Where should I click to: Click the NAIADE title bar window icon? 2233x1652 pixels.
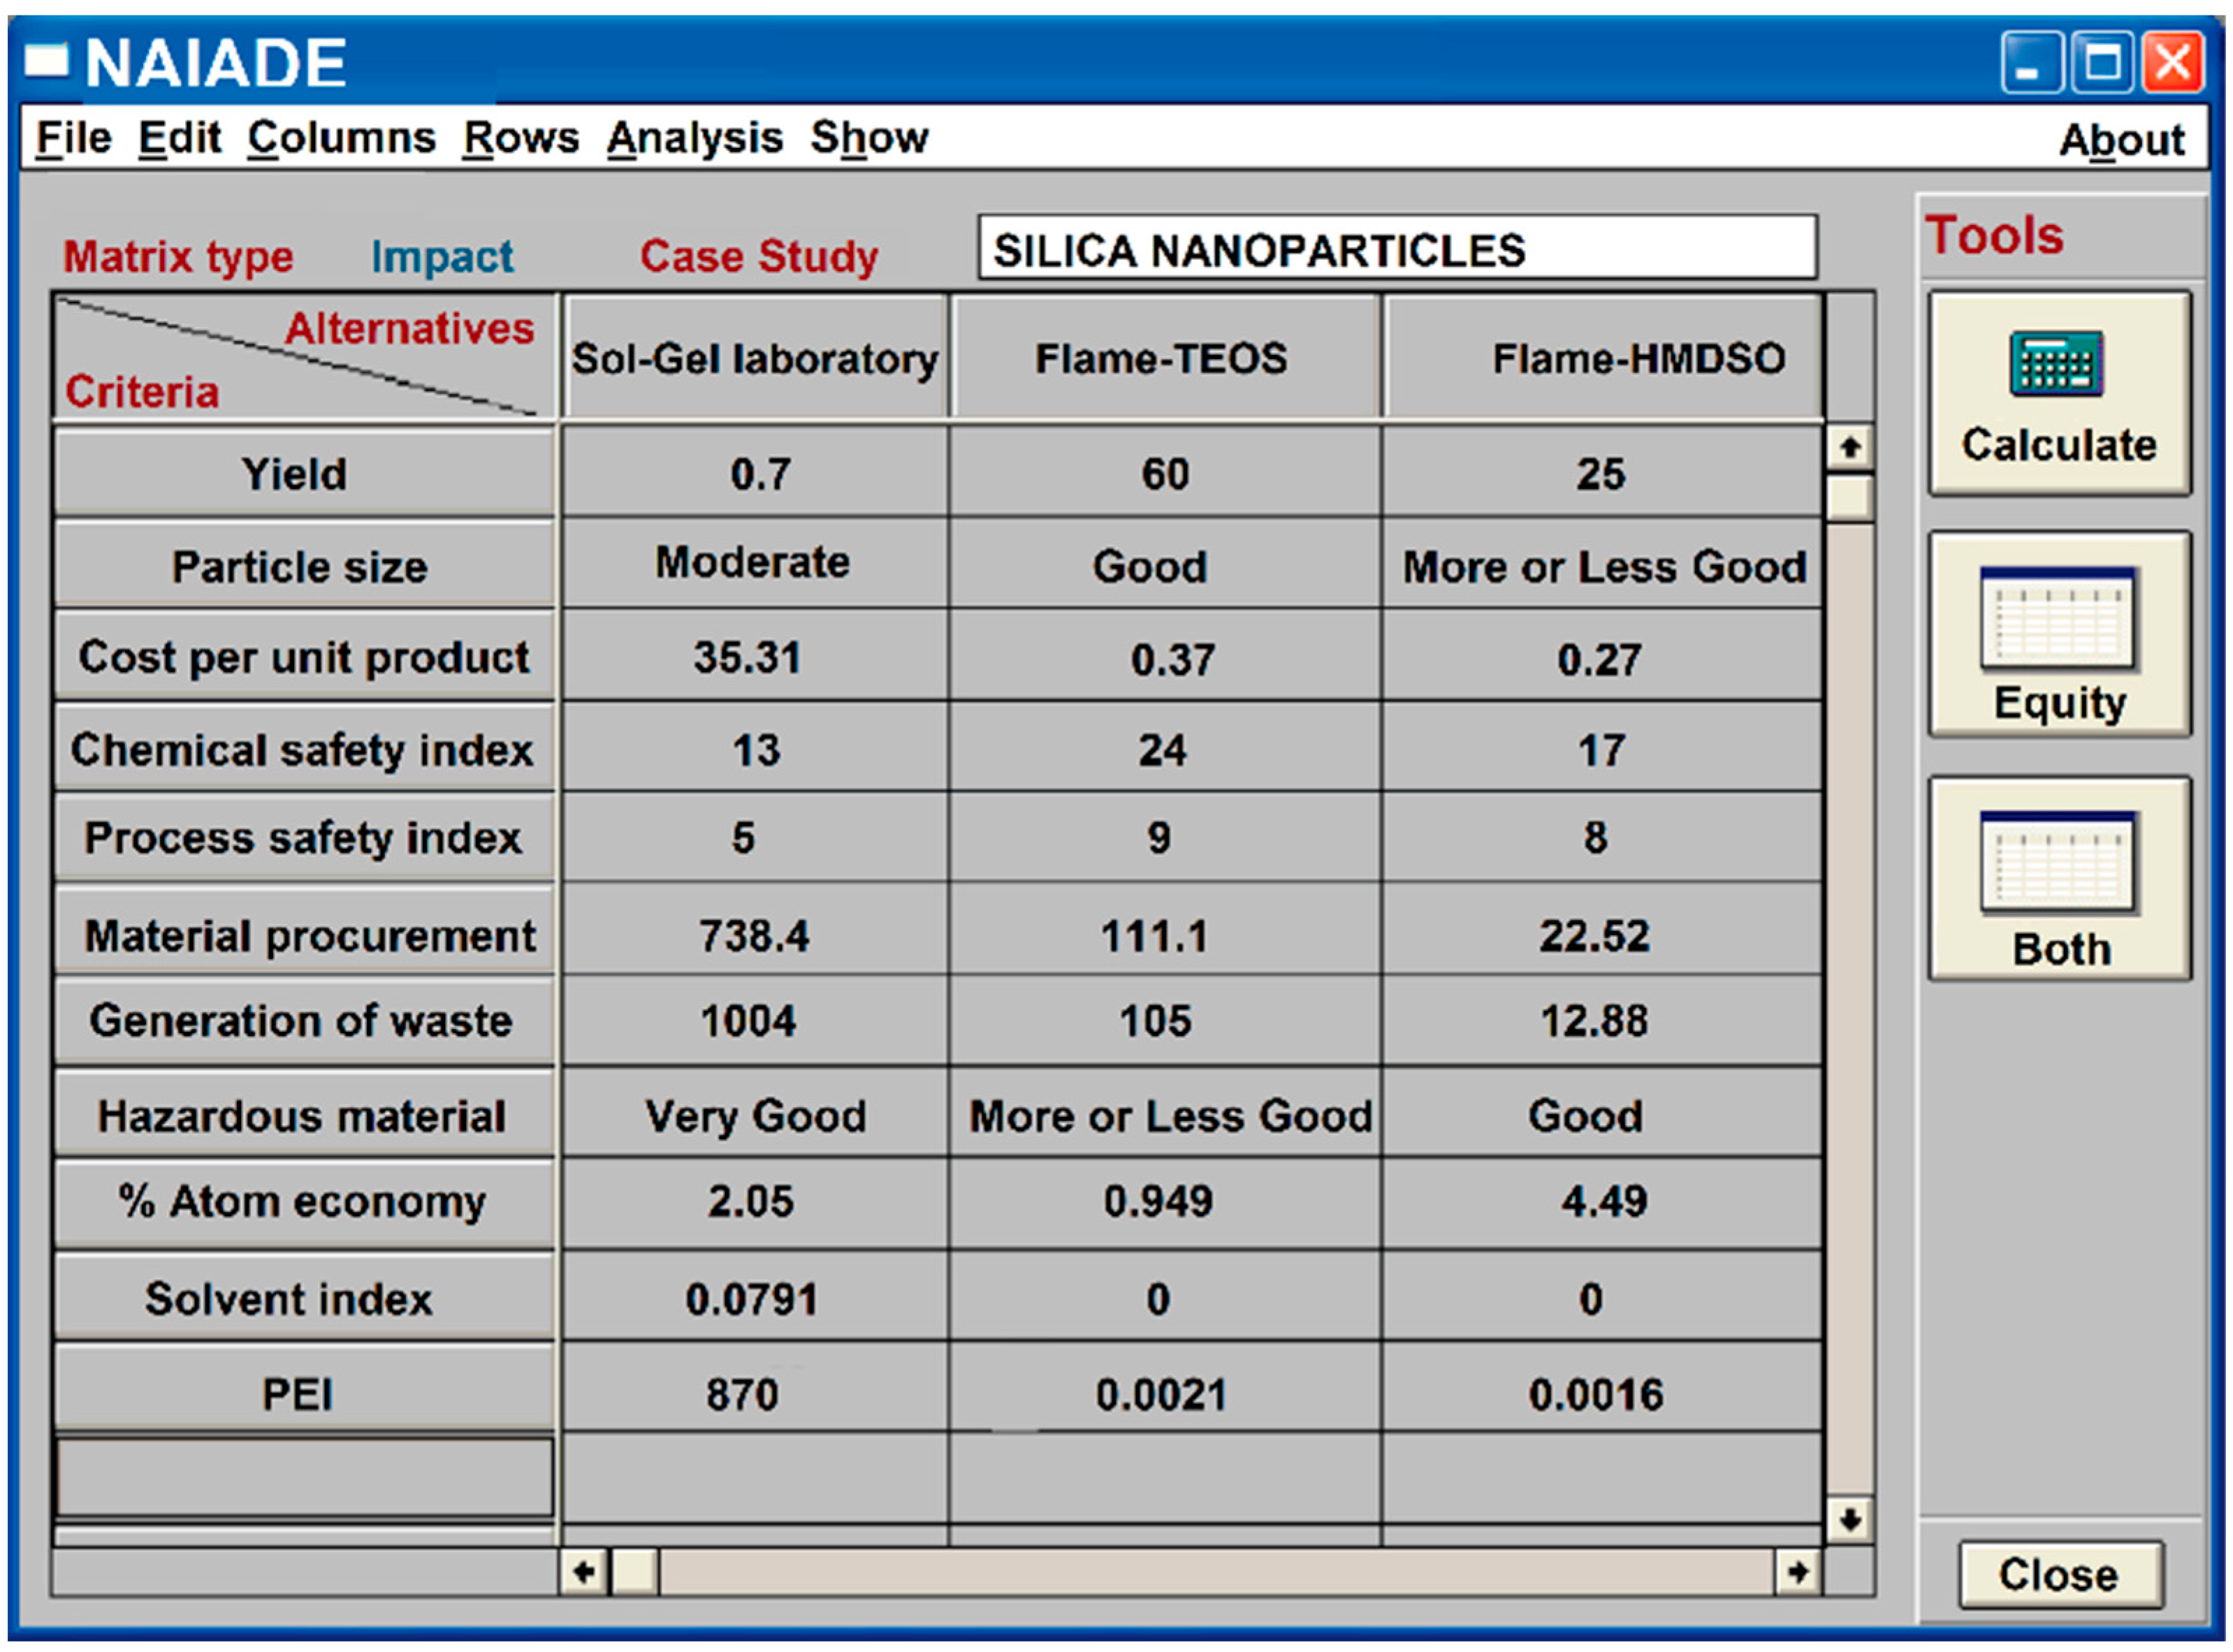[46, 61]
